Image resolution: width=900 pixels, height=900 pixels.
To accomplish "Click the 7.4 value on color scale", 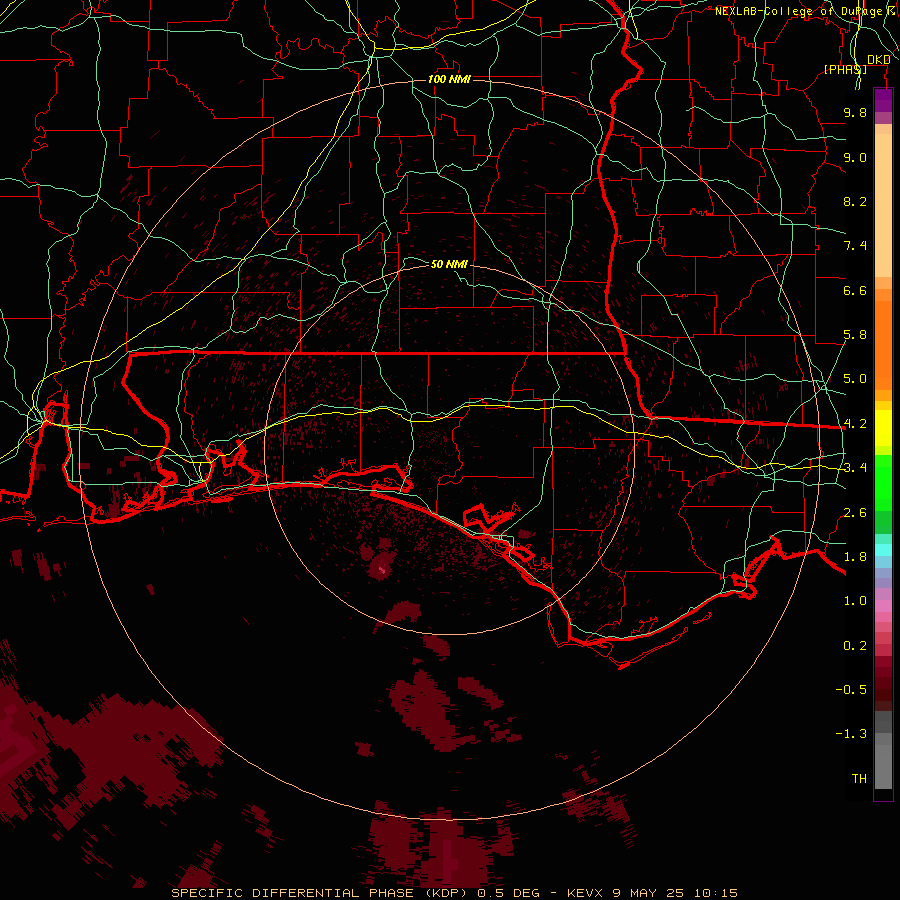I will point(855,246).
